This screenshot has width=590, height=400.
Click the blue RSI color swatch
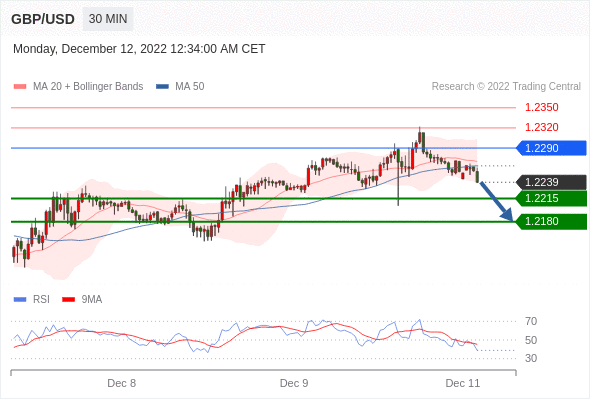coord(20,300)
